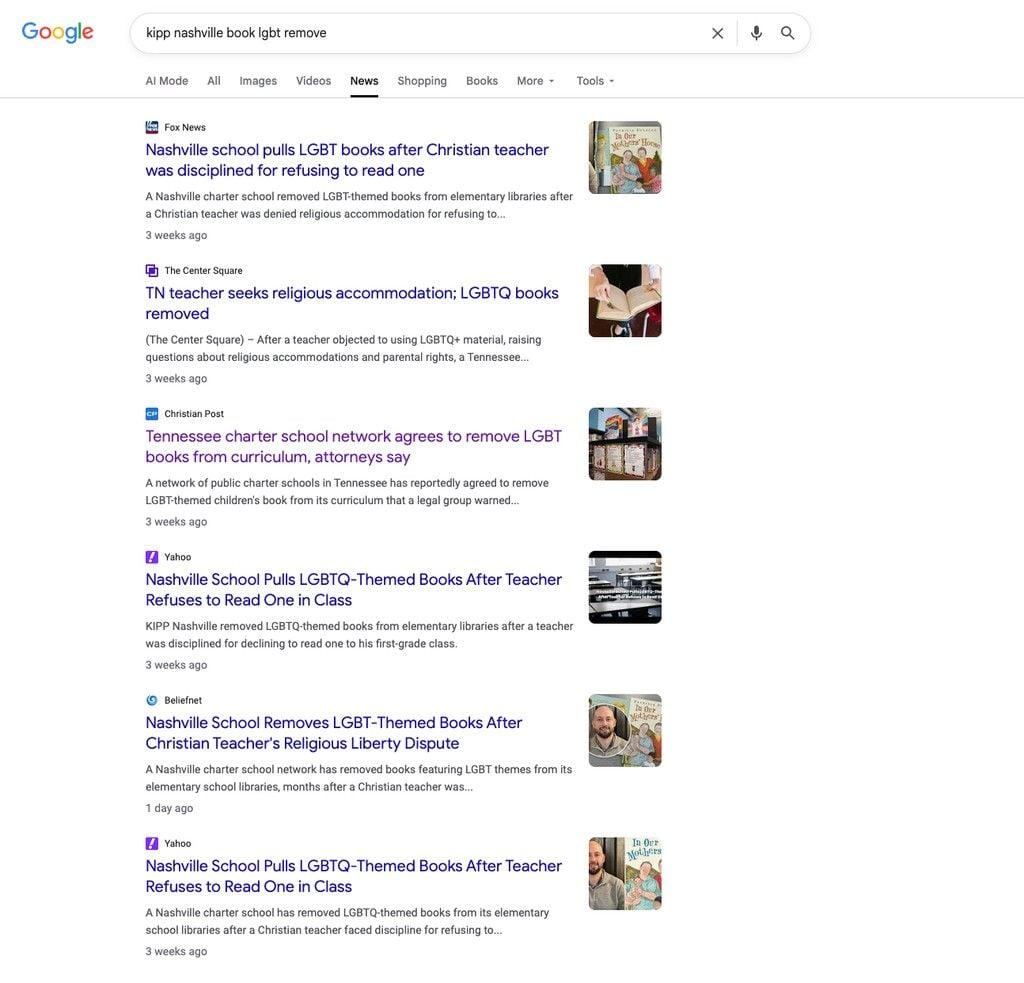Open 'TN teacher seeks religious accommodation' article
Viewport: 1024px width, 983px height.
pyautogui.click(x=352, y=303)
